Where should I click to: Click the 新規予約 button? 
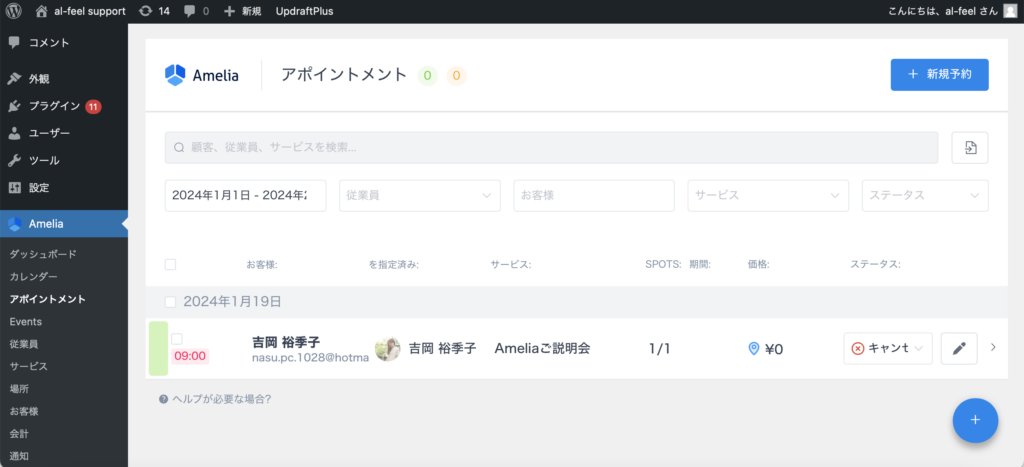[939, 75]
